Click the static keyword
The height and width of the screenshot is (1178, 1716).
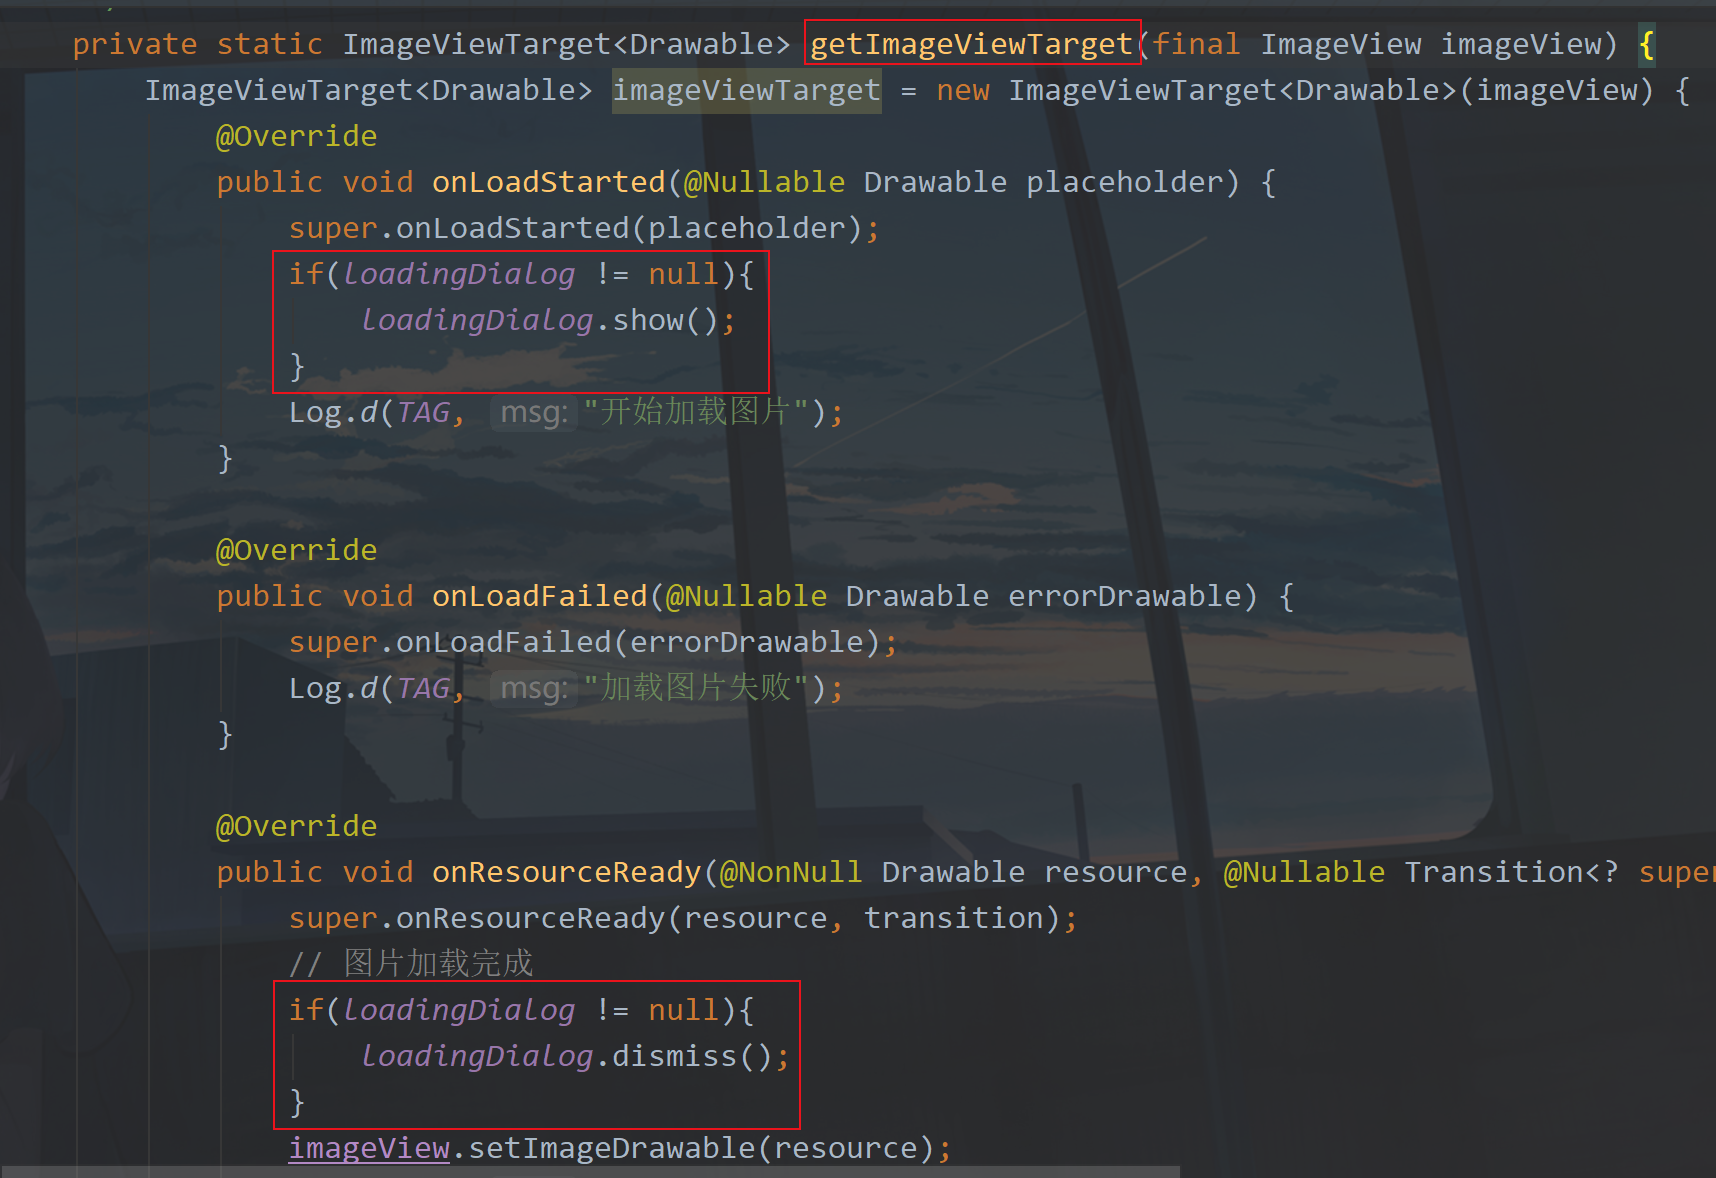(x=270, y=44)
